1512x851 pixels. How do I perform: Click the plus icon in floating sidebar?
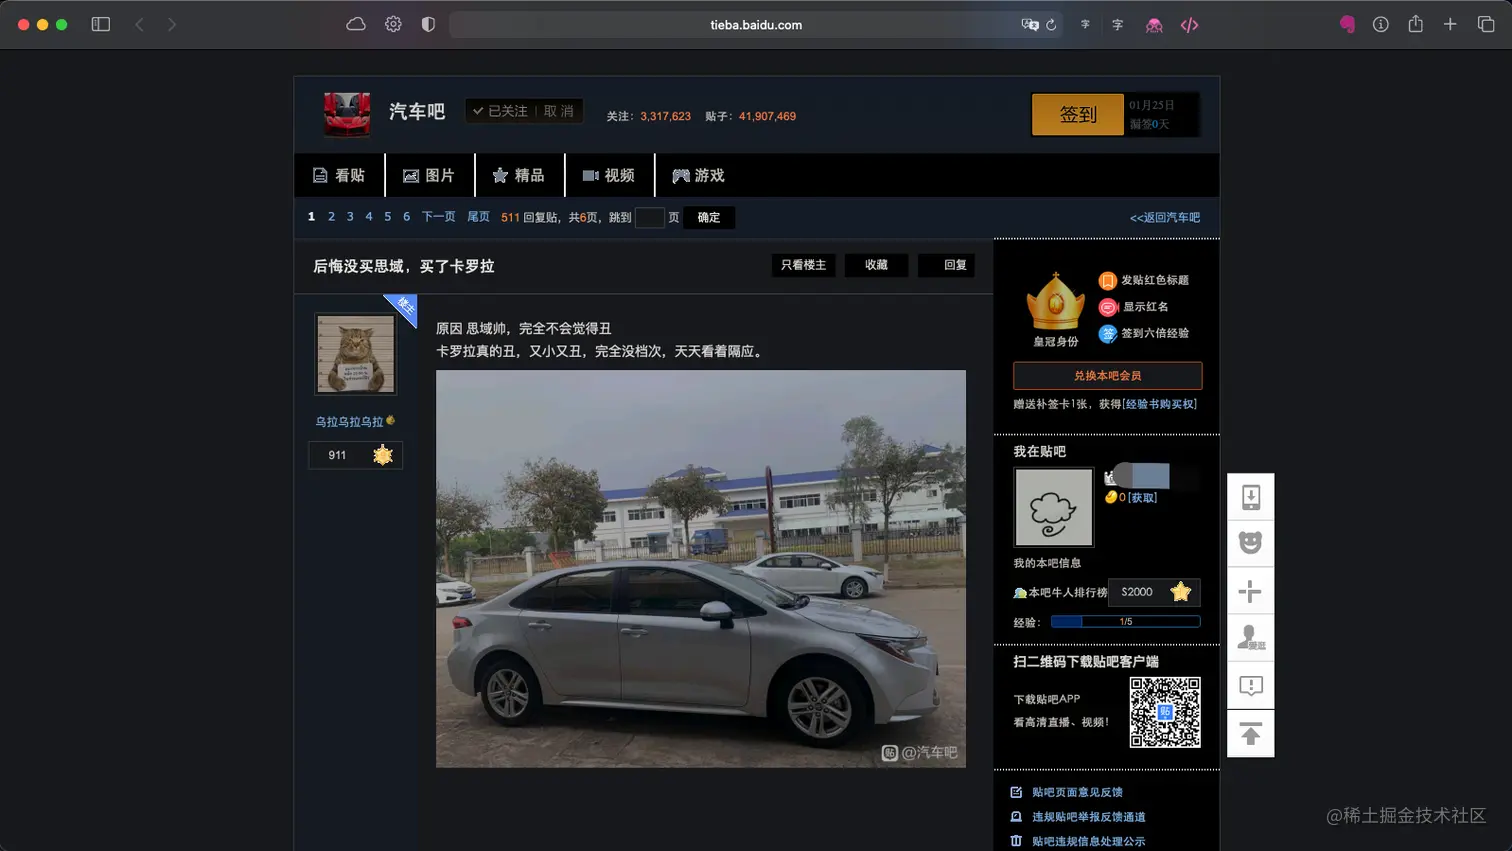point(1251,591)
